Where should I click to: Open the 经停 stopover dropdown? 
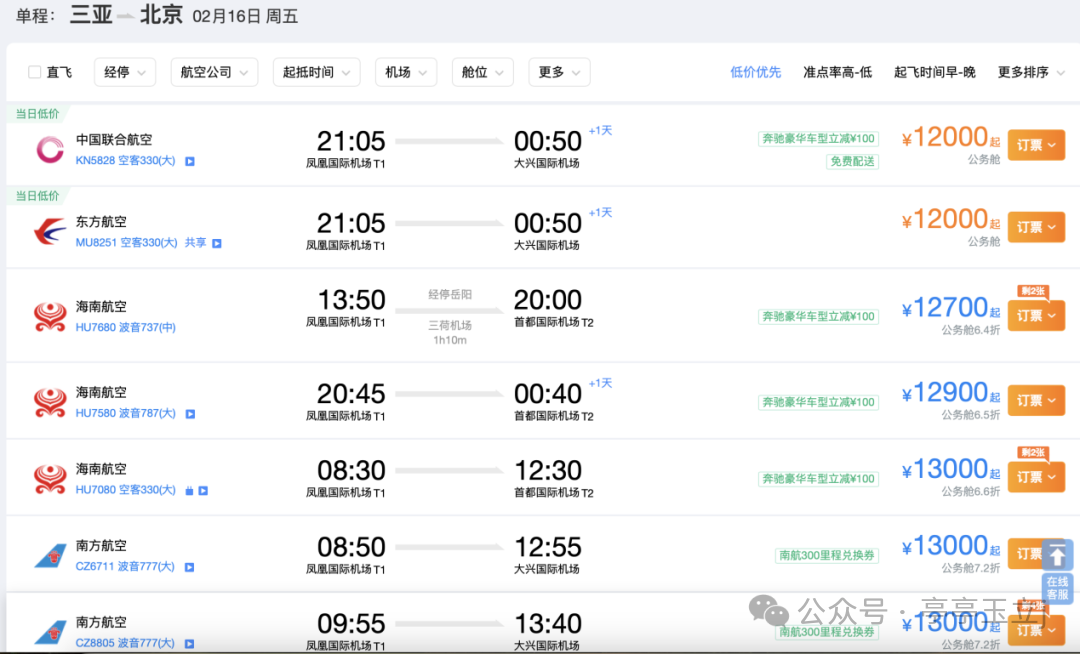click(125, 72)
